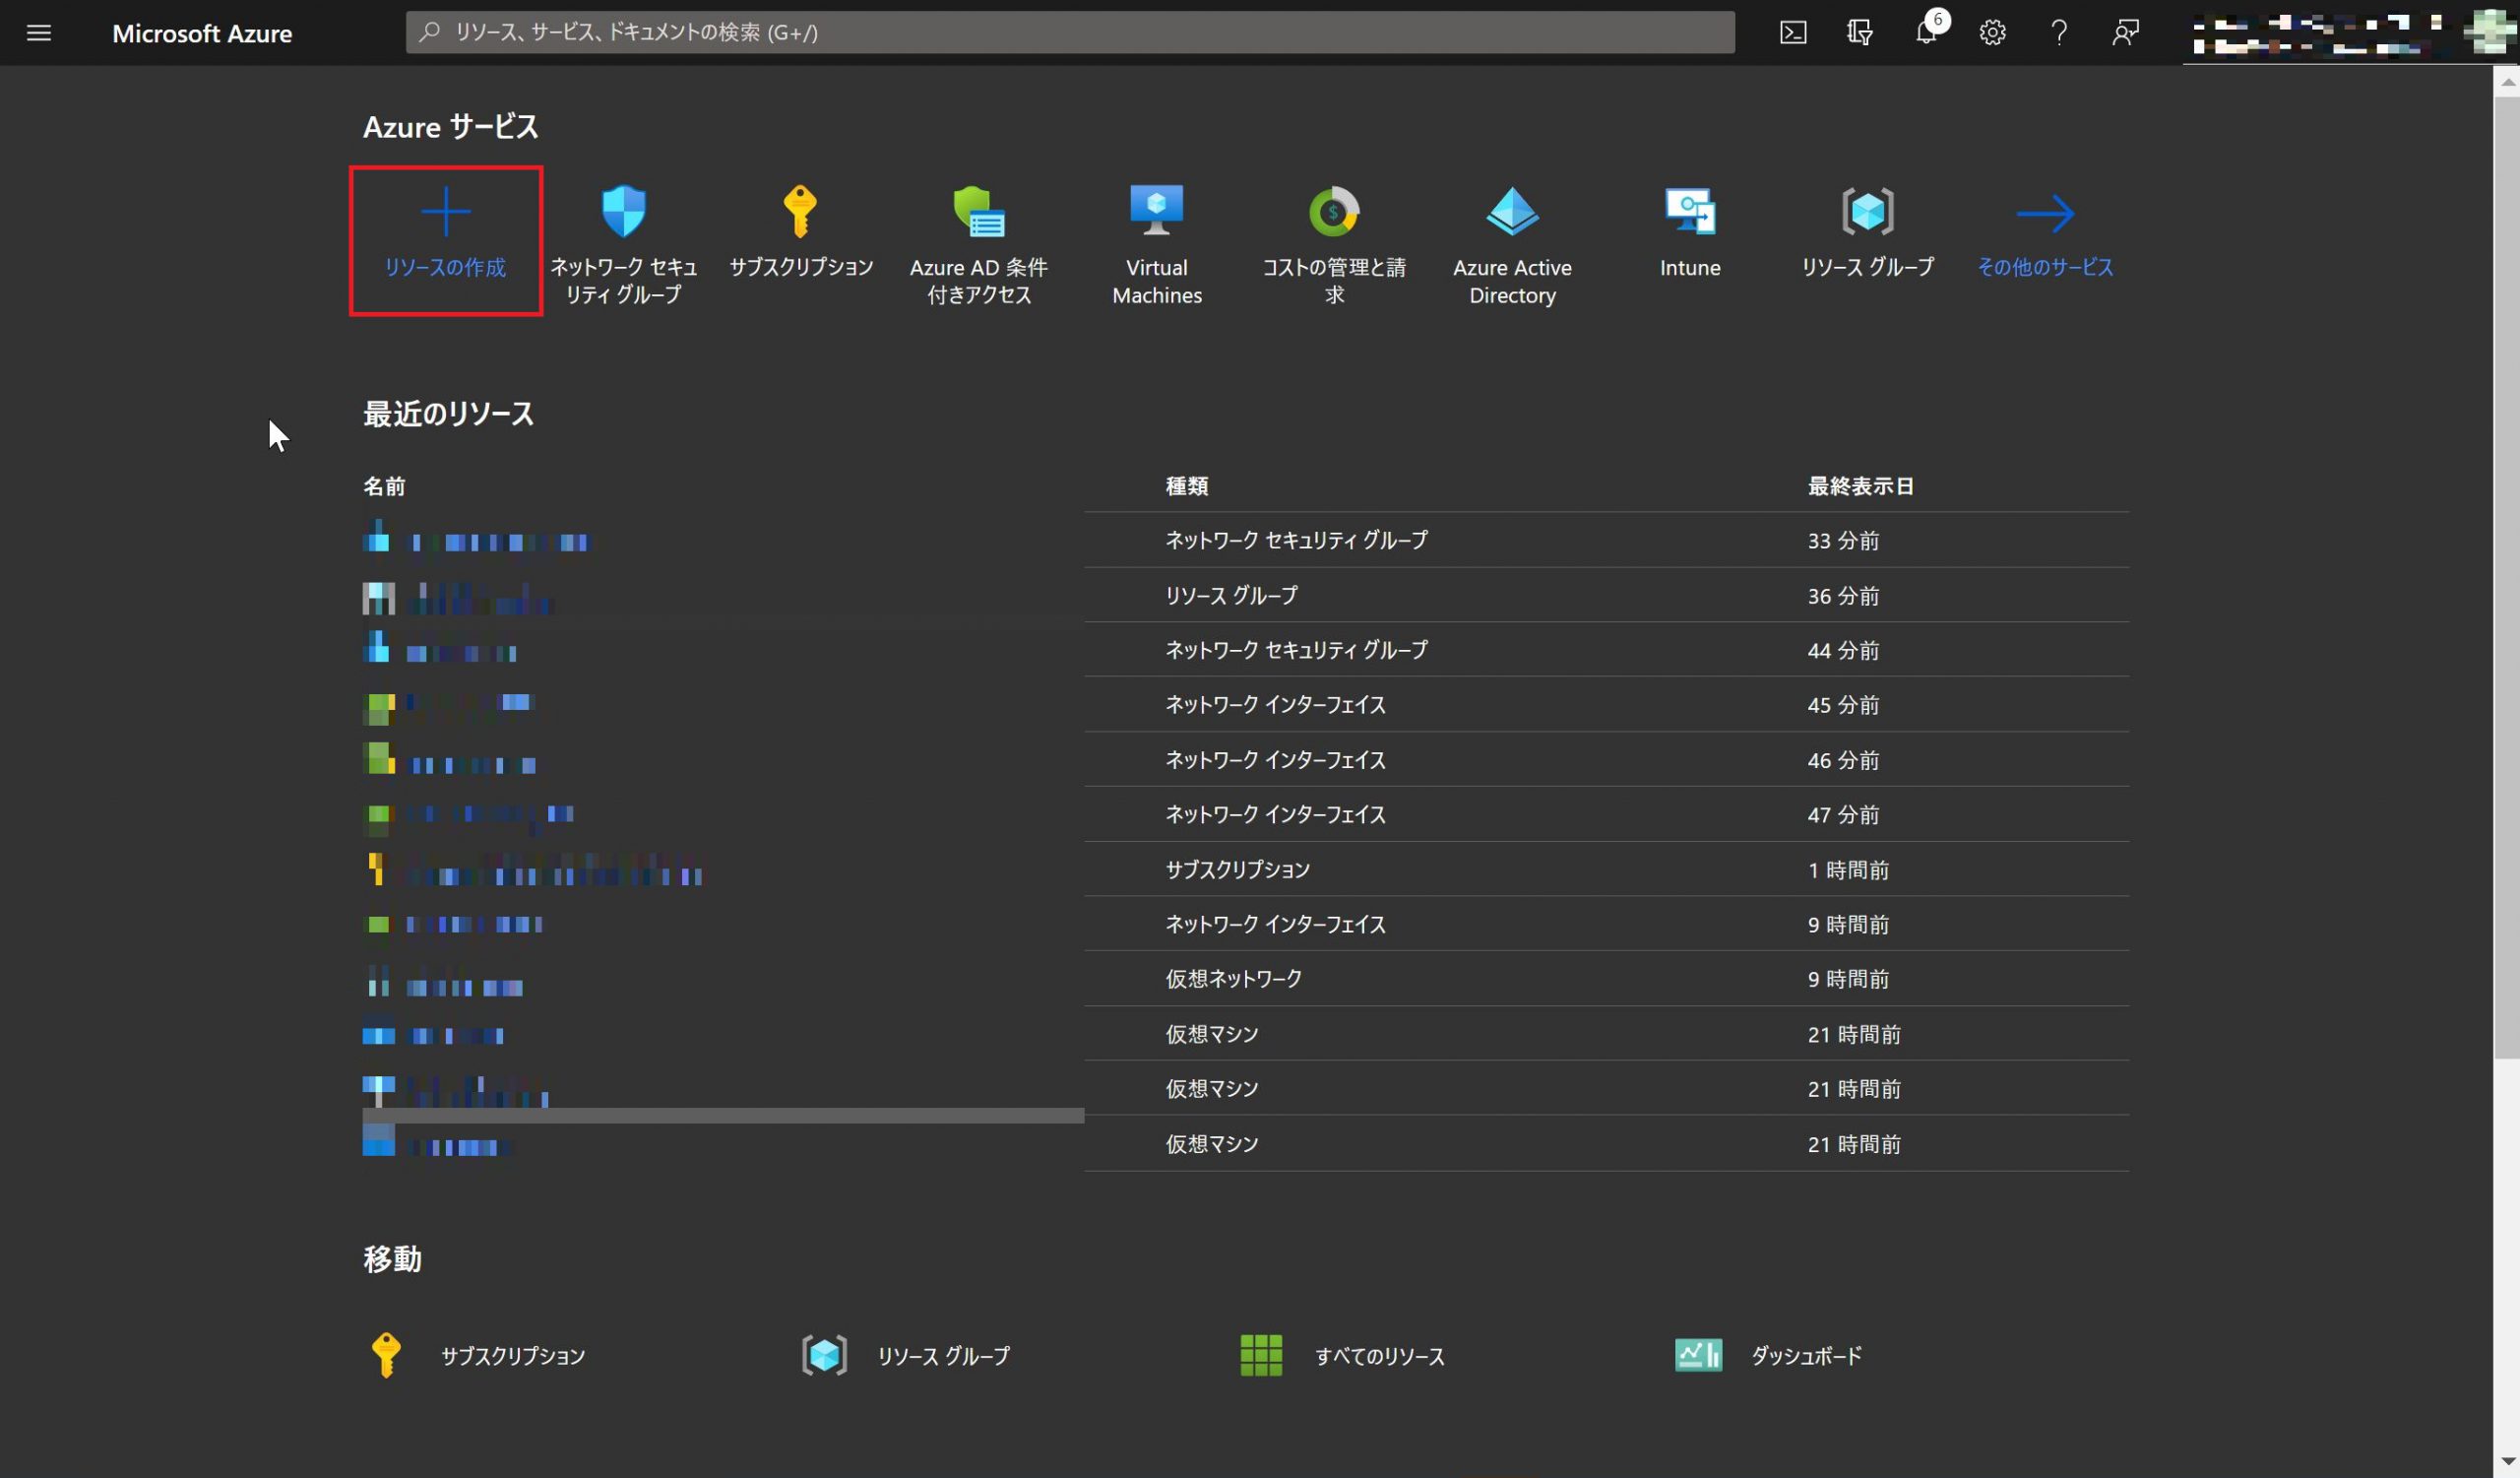Open Resource groups cube icon in services
This screenshot has height=1478, width=2520.
pos(1867,212)
